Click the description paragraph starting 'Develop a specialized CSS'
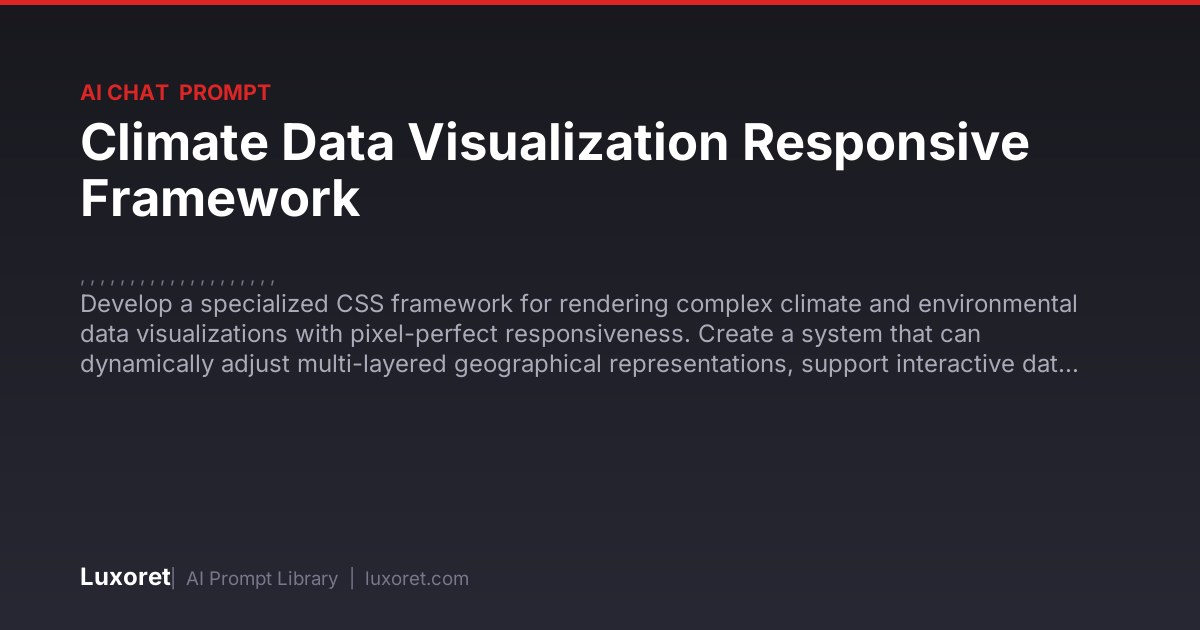This screenshot has height=630, width=1200. tap(579, 334)
